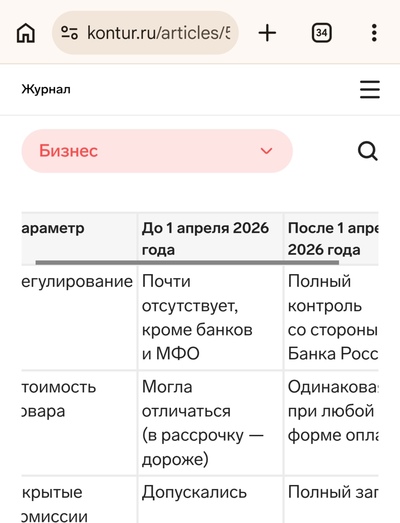Select the 'Стоимость товара' row label

click(x=59, y=399)
